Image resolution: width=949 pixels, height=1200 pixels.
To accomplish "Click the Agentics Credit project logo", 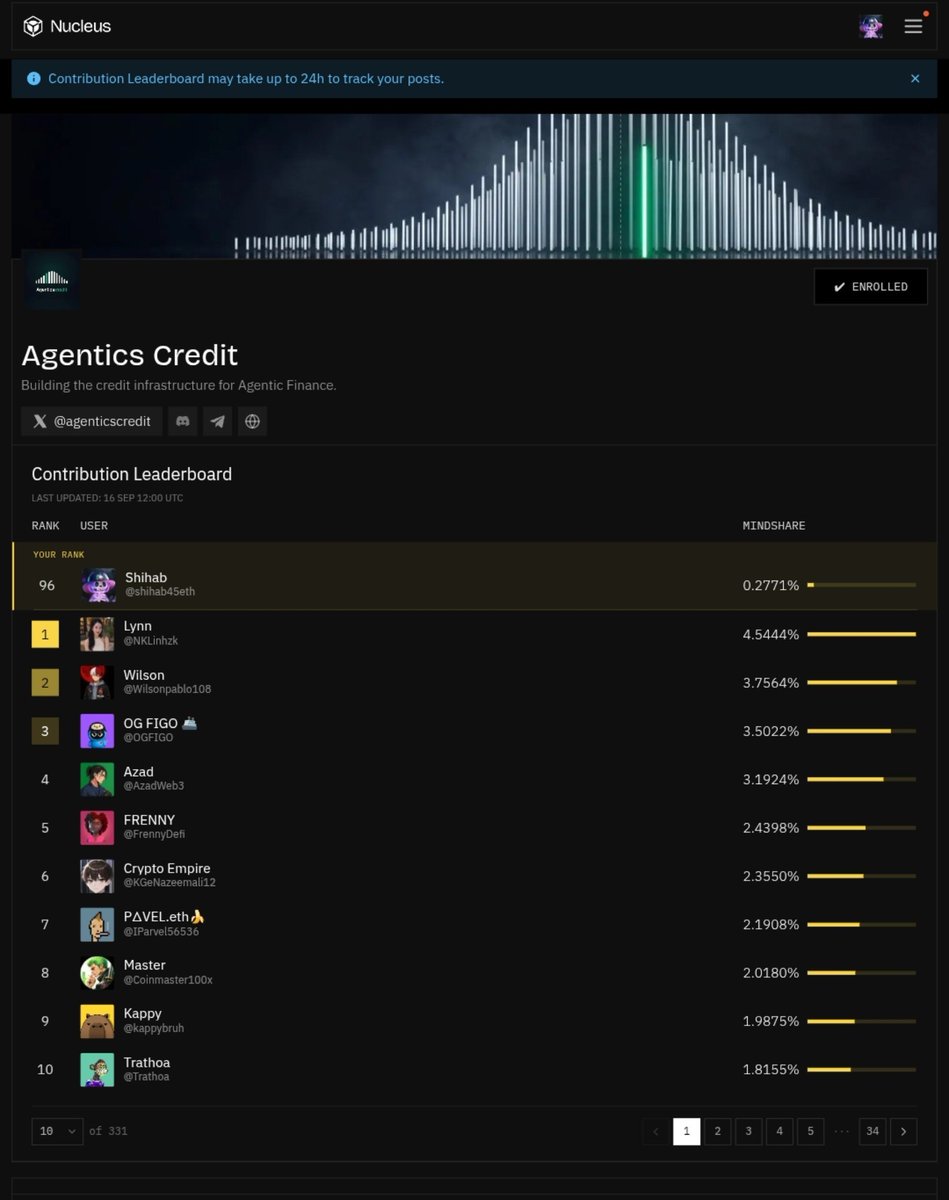I will [51, 279].
